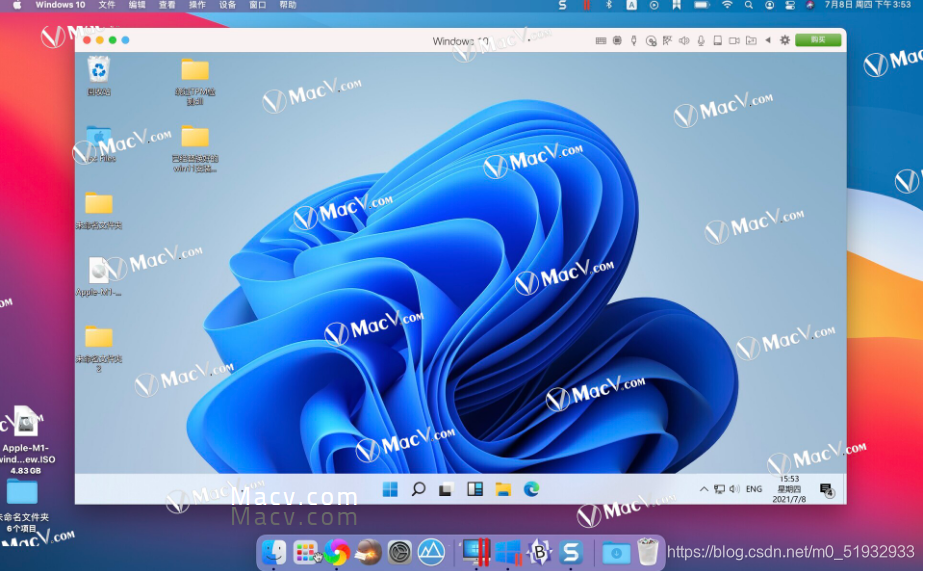The image size is (925, 571).
Task: Click the blue fourth window control button
Action: coord(125,40)
